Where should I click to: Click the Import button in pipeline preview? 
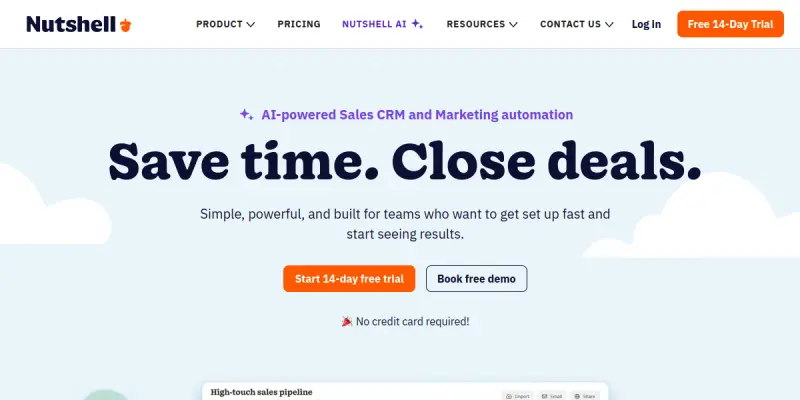tap(518, 396)
